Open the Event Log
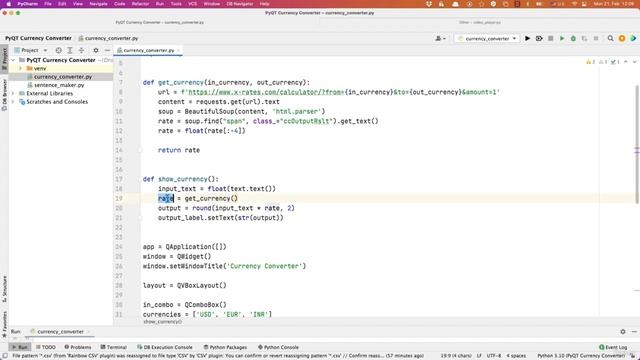This screenshot has width=640, height=360. tap(613, 347)
